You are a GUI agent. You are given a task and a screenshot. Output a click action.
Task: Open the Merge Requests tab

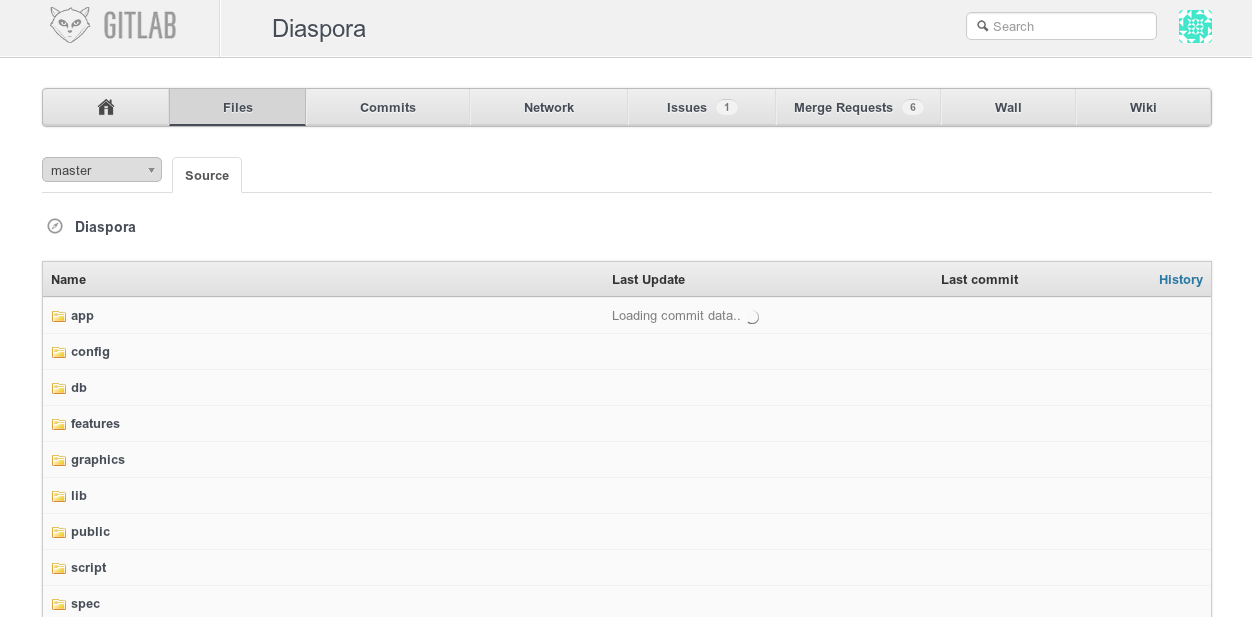coord(858,107)
